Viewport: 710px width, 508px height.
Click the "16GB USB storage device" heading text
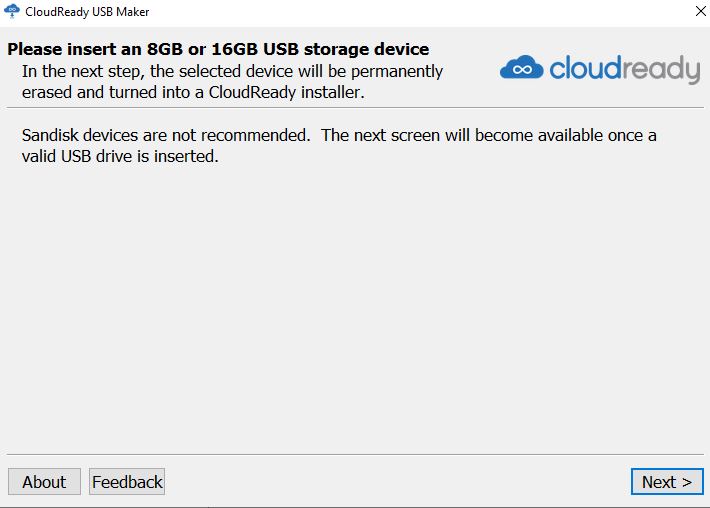tap(320, 49)
